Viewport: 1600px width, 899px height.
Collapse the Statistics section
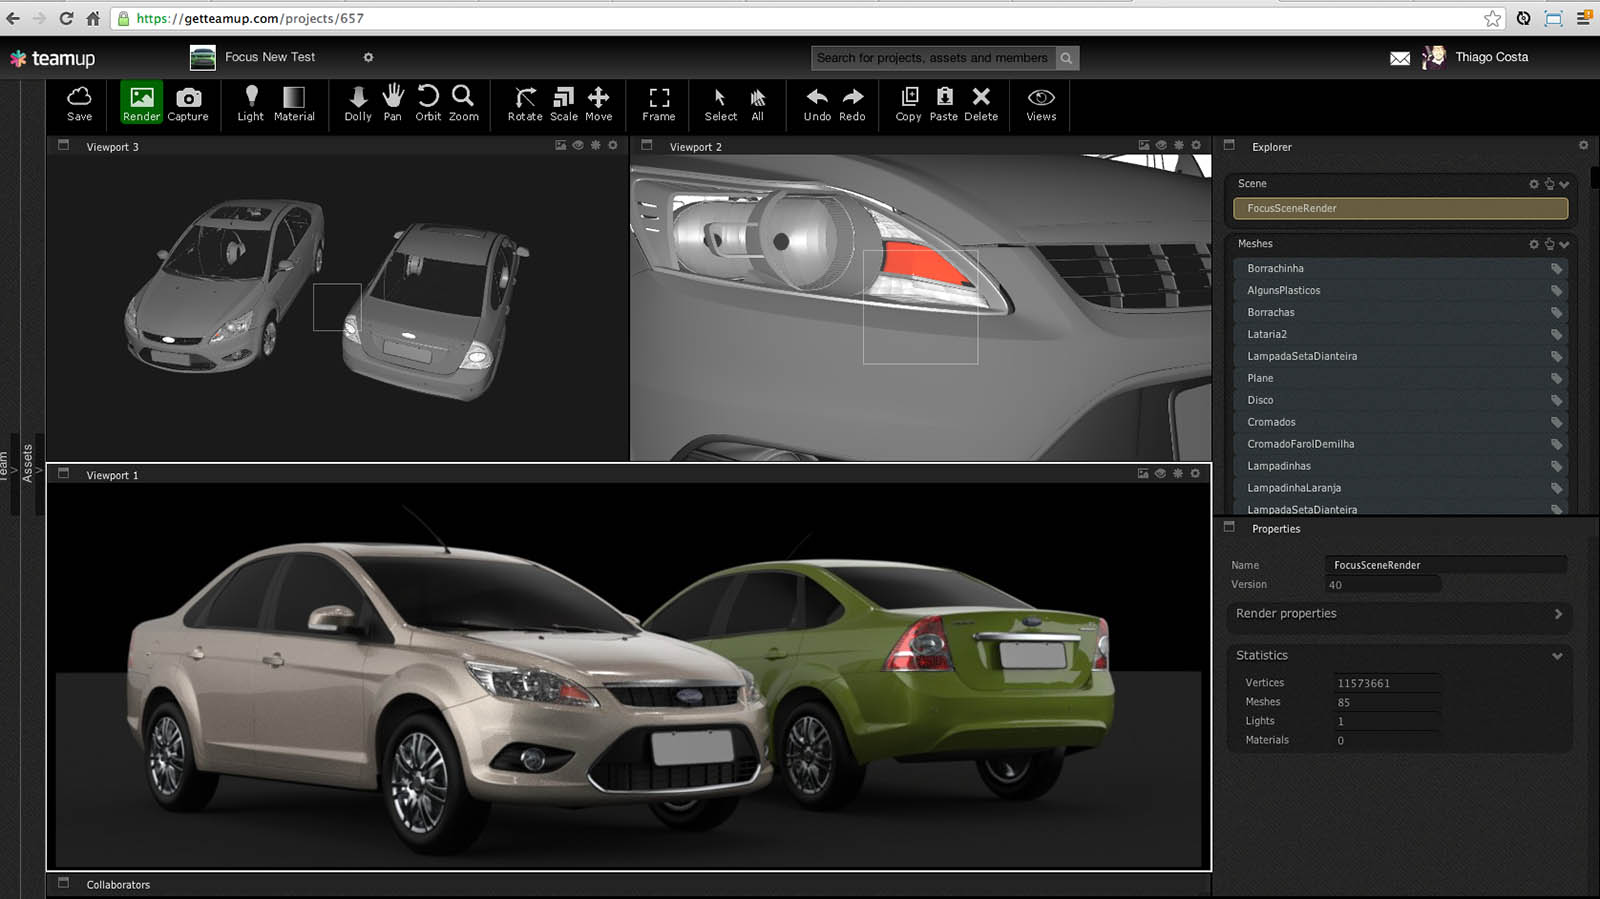click(1556, 656)
